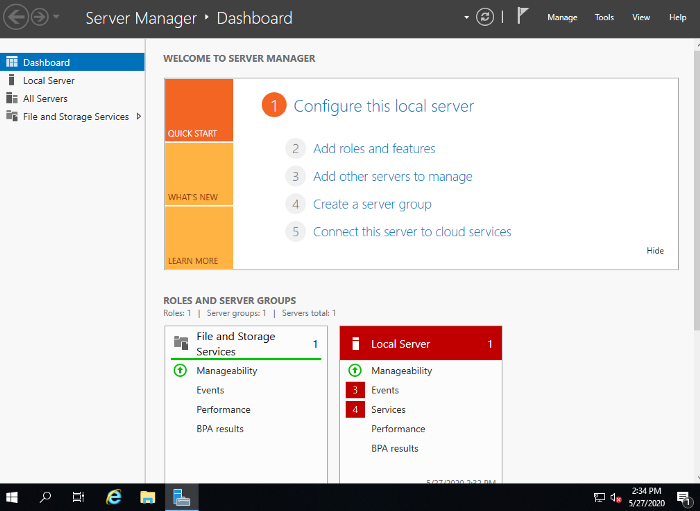Click the step 4 number circle

click(x=296, y=204)
